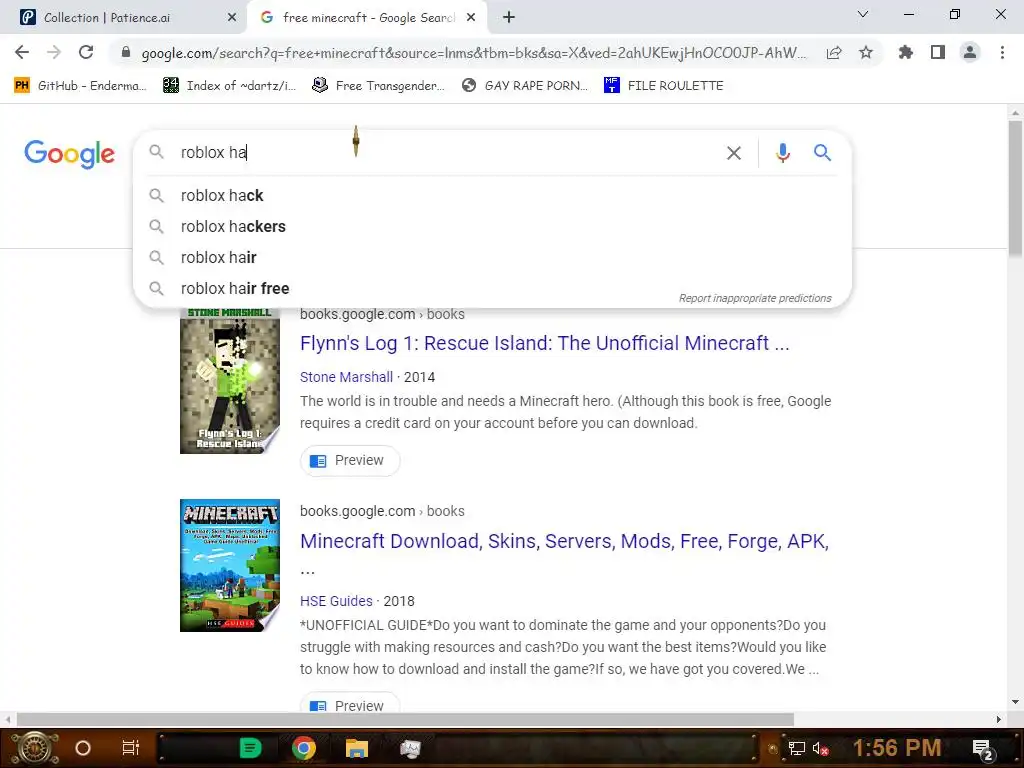Open Chrome from the taskbar
The image size is (1024, 768).
click(303, 748)
